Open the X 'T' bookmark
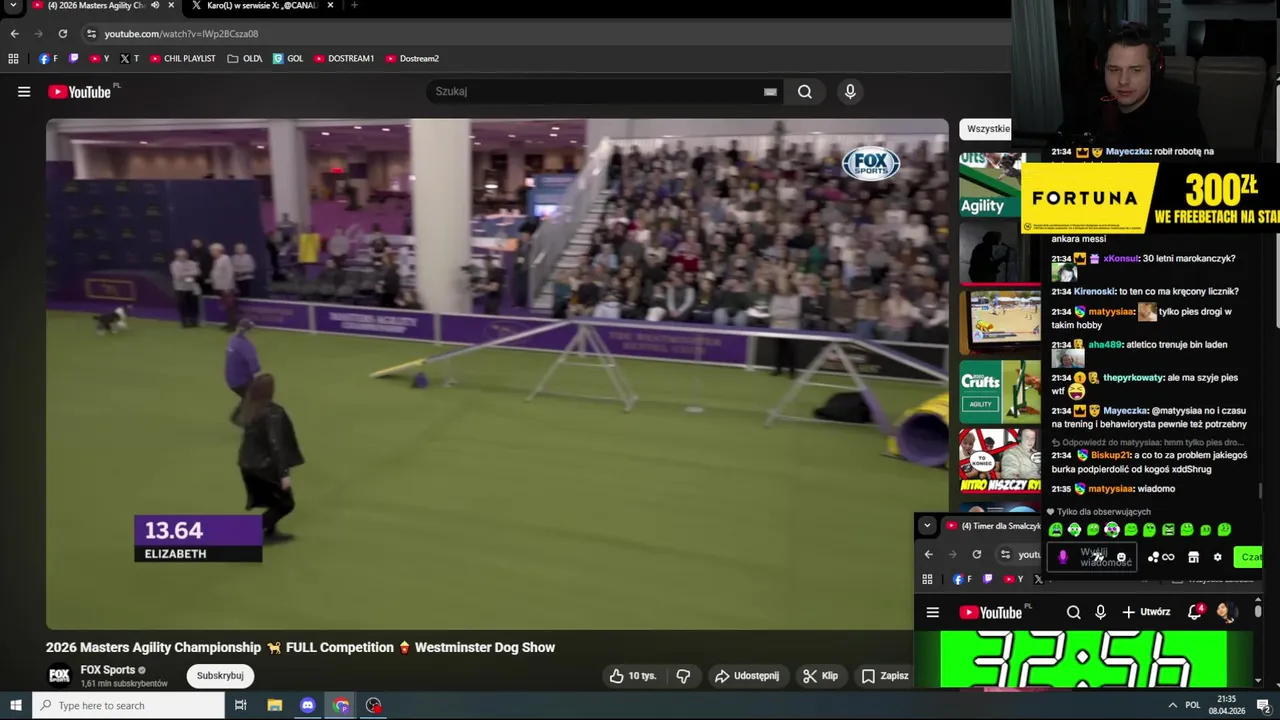 pos(130,59)
